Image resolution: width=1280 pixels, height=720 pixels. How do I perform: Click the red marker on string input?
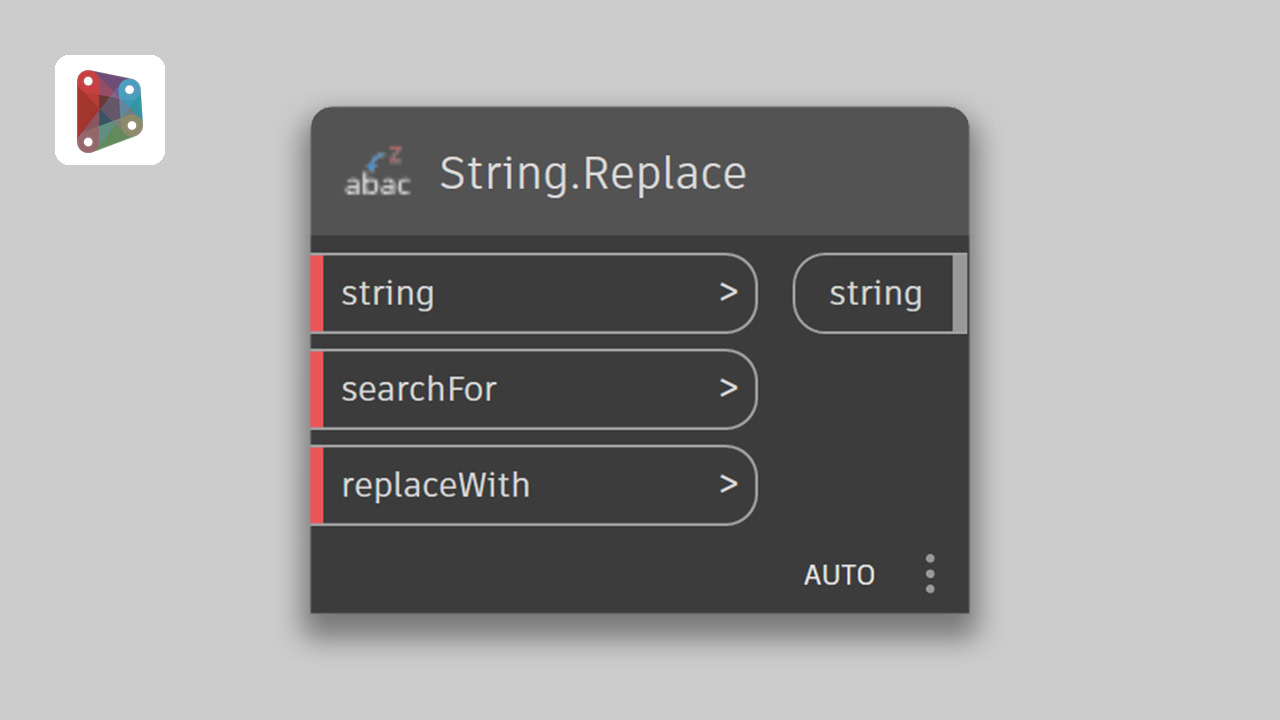[x=317, y=293]
